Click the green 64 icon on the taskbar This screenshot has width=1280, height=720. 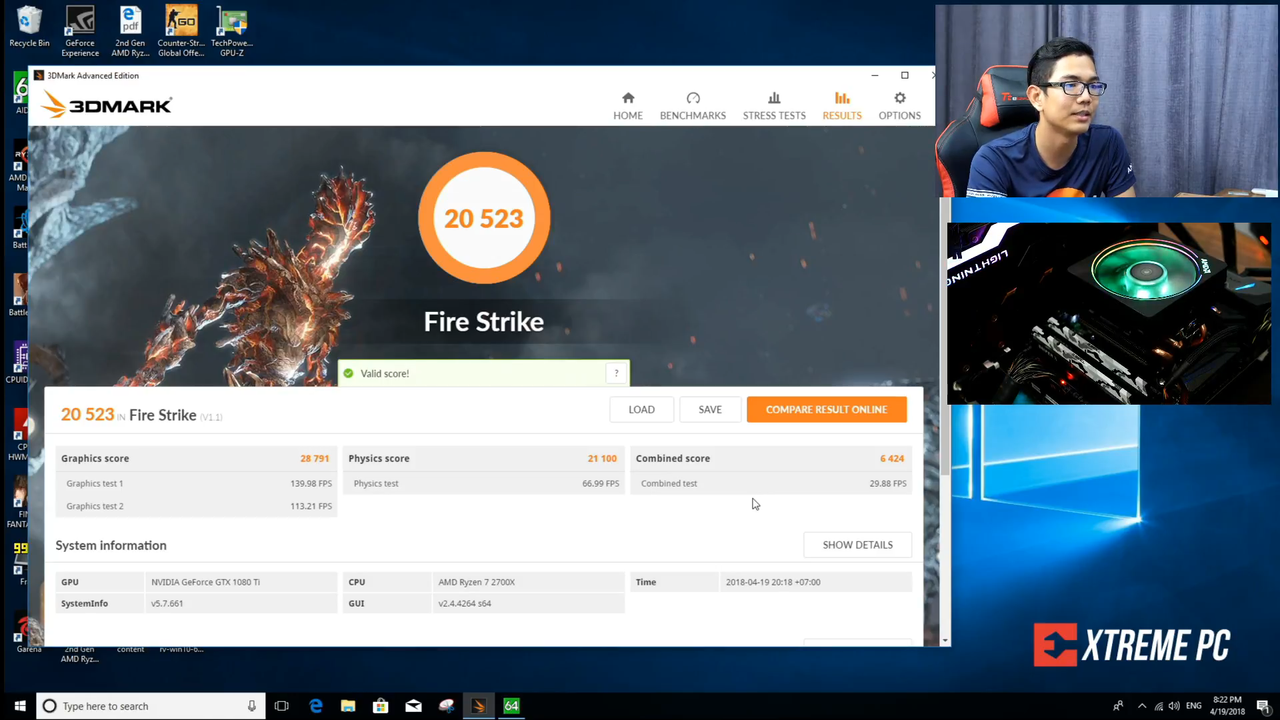pos(510,706)
